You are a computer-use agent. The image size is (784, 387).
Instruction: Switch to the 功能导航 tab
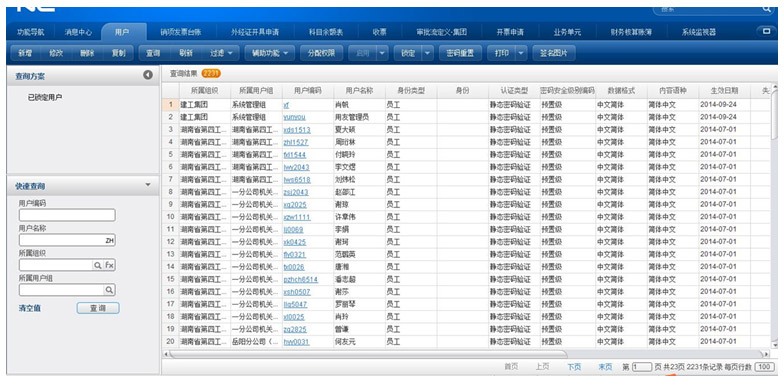click(x=31, y=32)
